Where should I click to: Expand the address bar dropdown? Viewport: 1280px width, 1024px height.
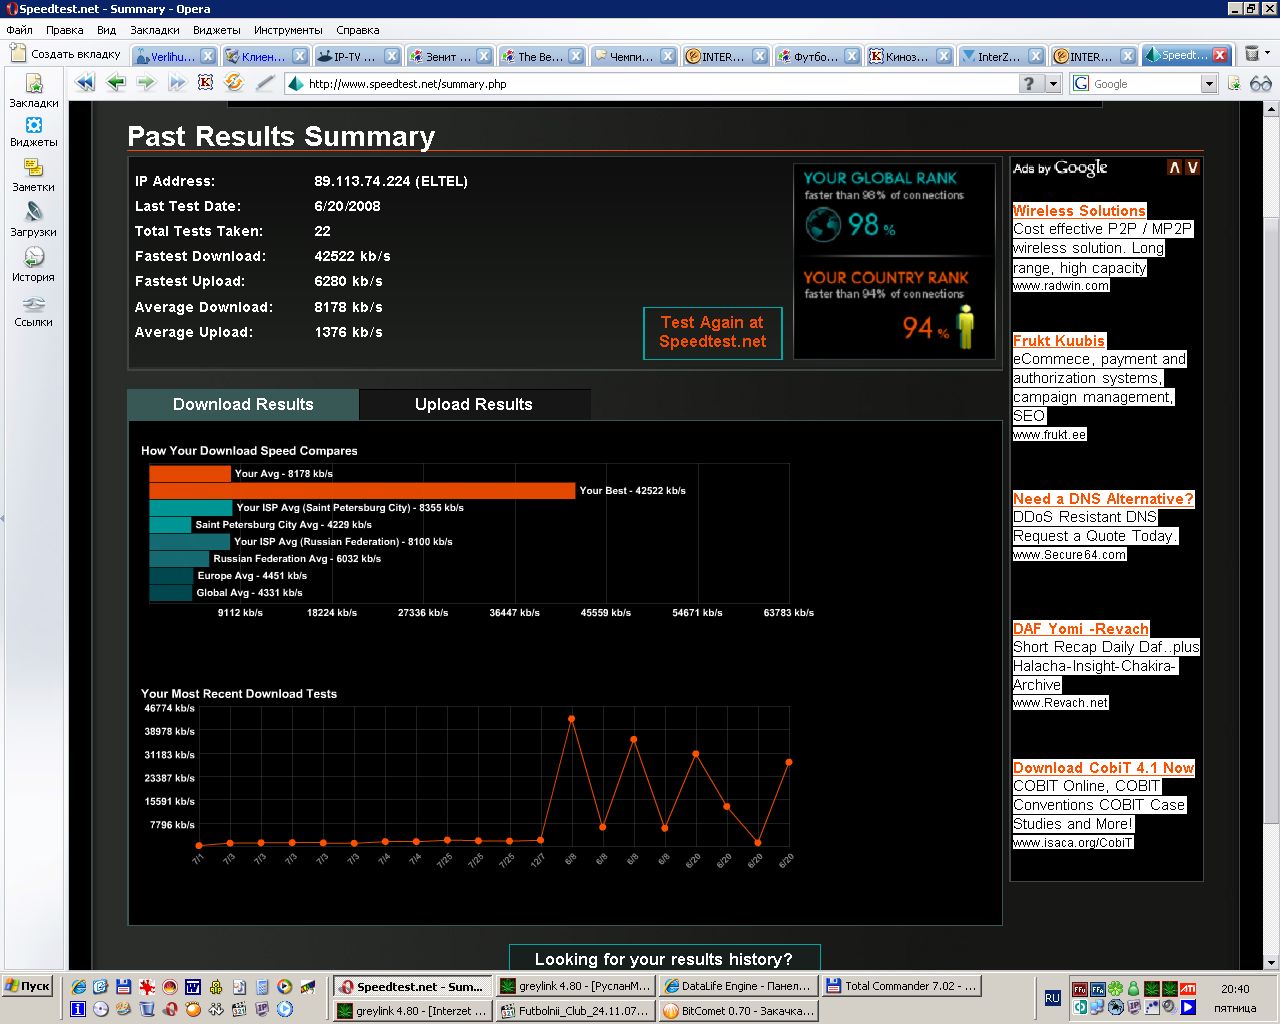click(1053, 84)
